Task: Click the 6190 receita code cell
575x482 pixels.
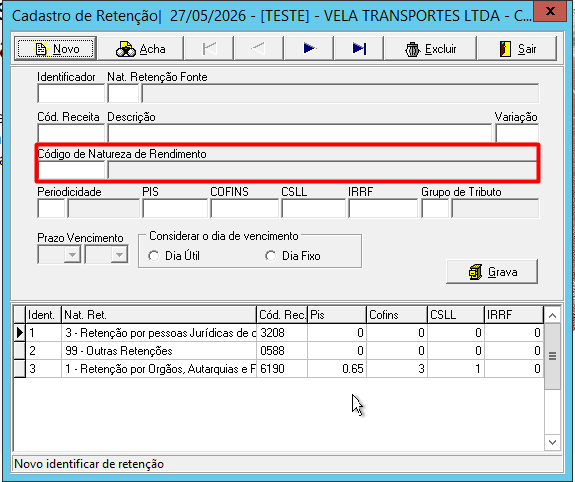Action: point(282,369)
